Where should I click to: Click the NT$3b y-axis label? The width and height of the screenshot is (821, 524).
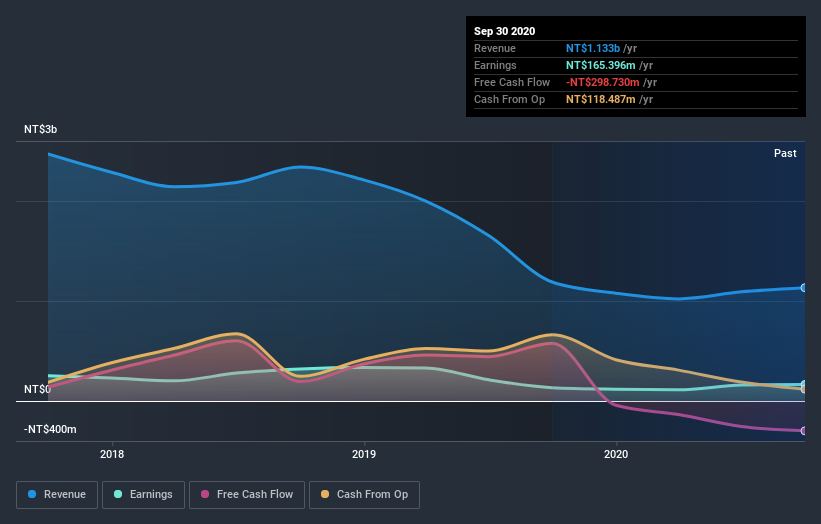coord(40,129)
